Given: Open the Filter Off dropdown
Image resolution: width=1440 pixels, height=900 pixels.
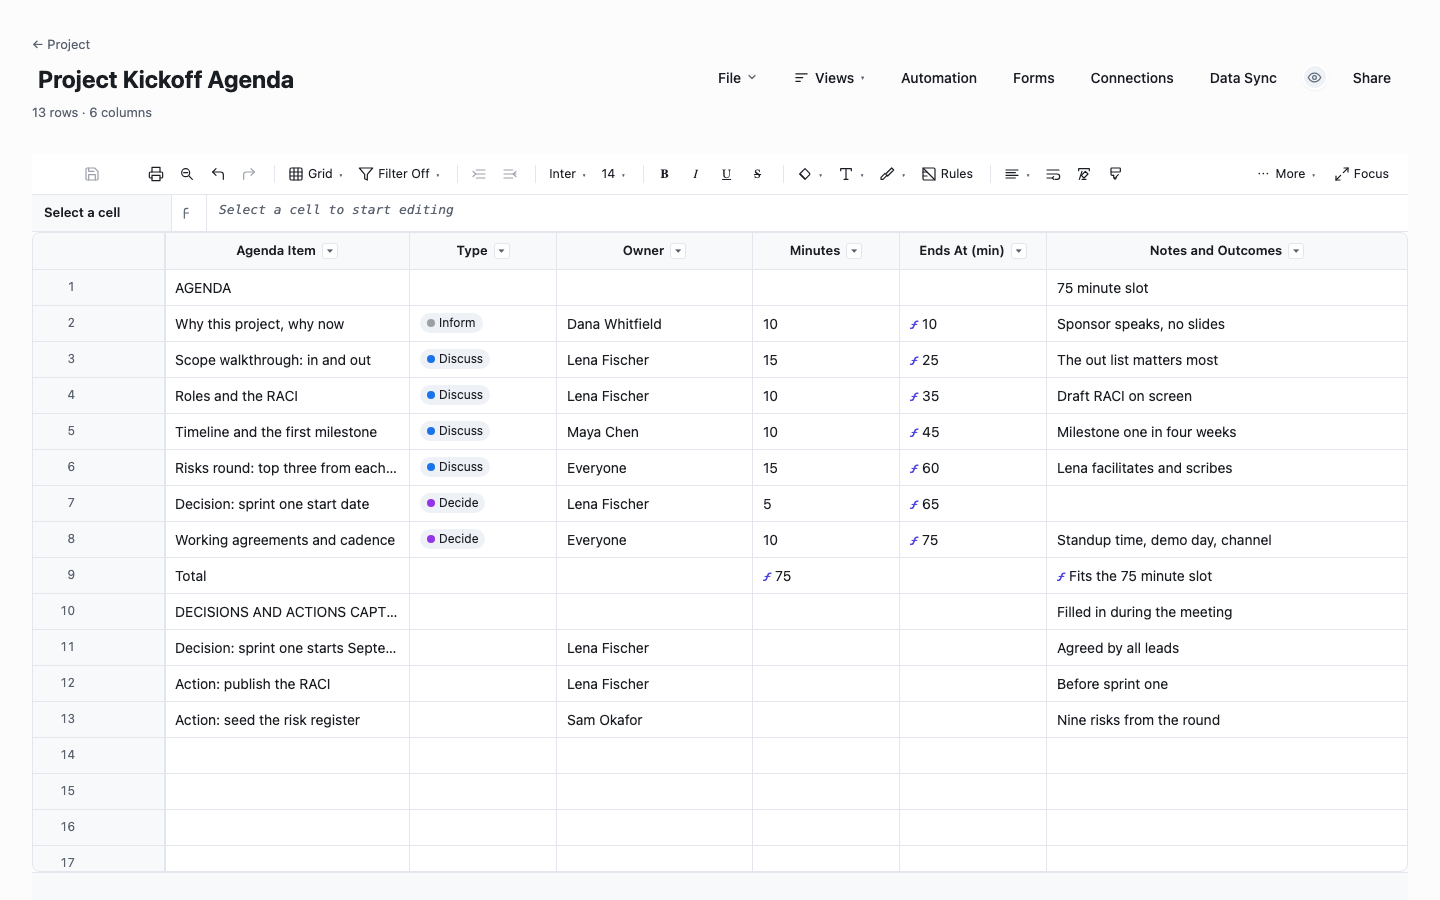Looking at the screenshot, I should pos(400,174).
